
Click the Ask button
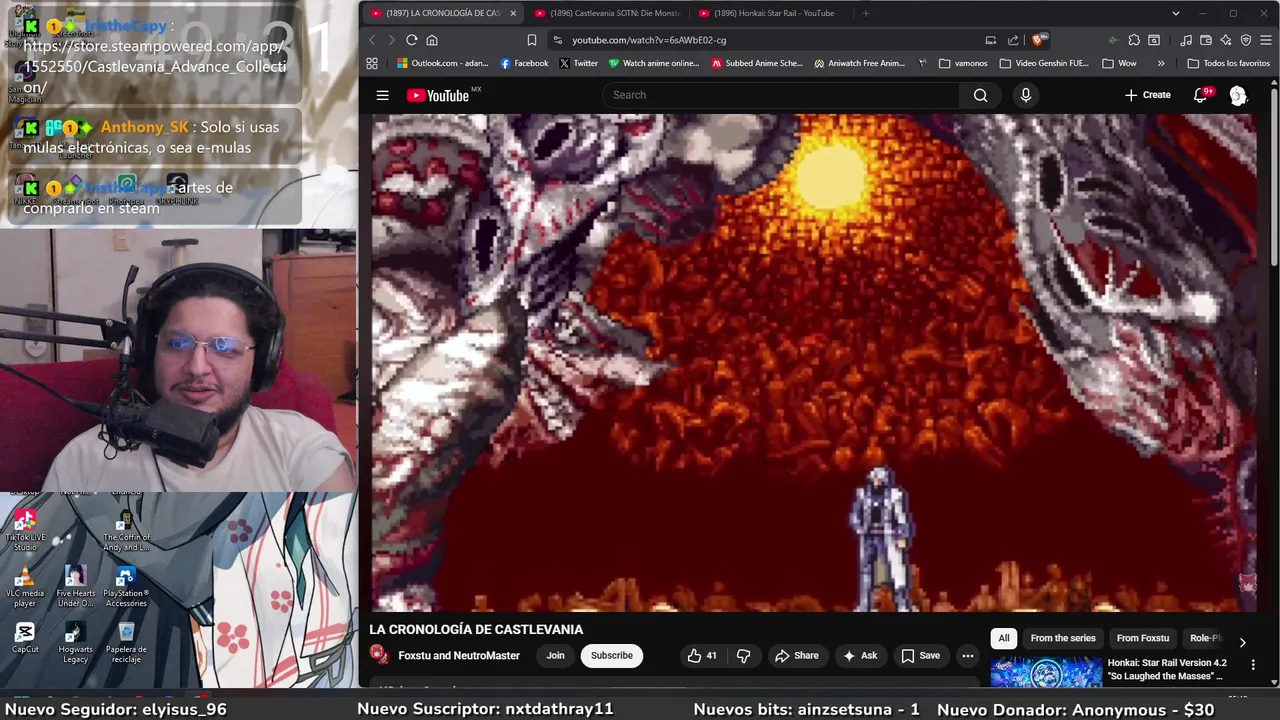860,656
